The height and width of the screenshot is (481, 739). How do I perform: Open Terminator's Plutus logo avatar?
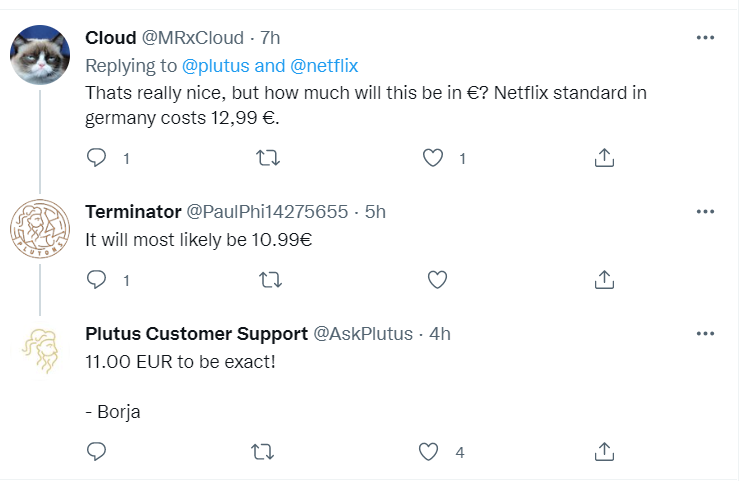pos(40,230)
